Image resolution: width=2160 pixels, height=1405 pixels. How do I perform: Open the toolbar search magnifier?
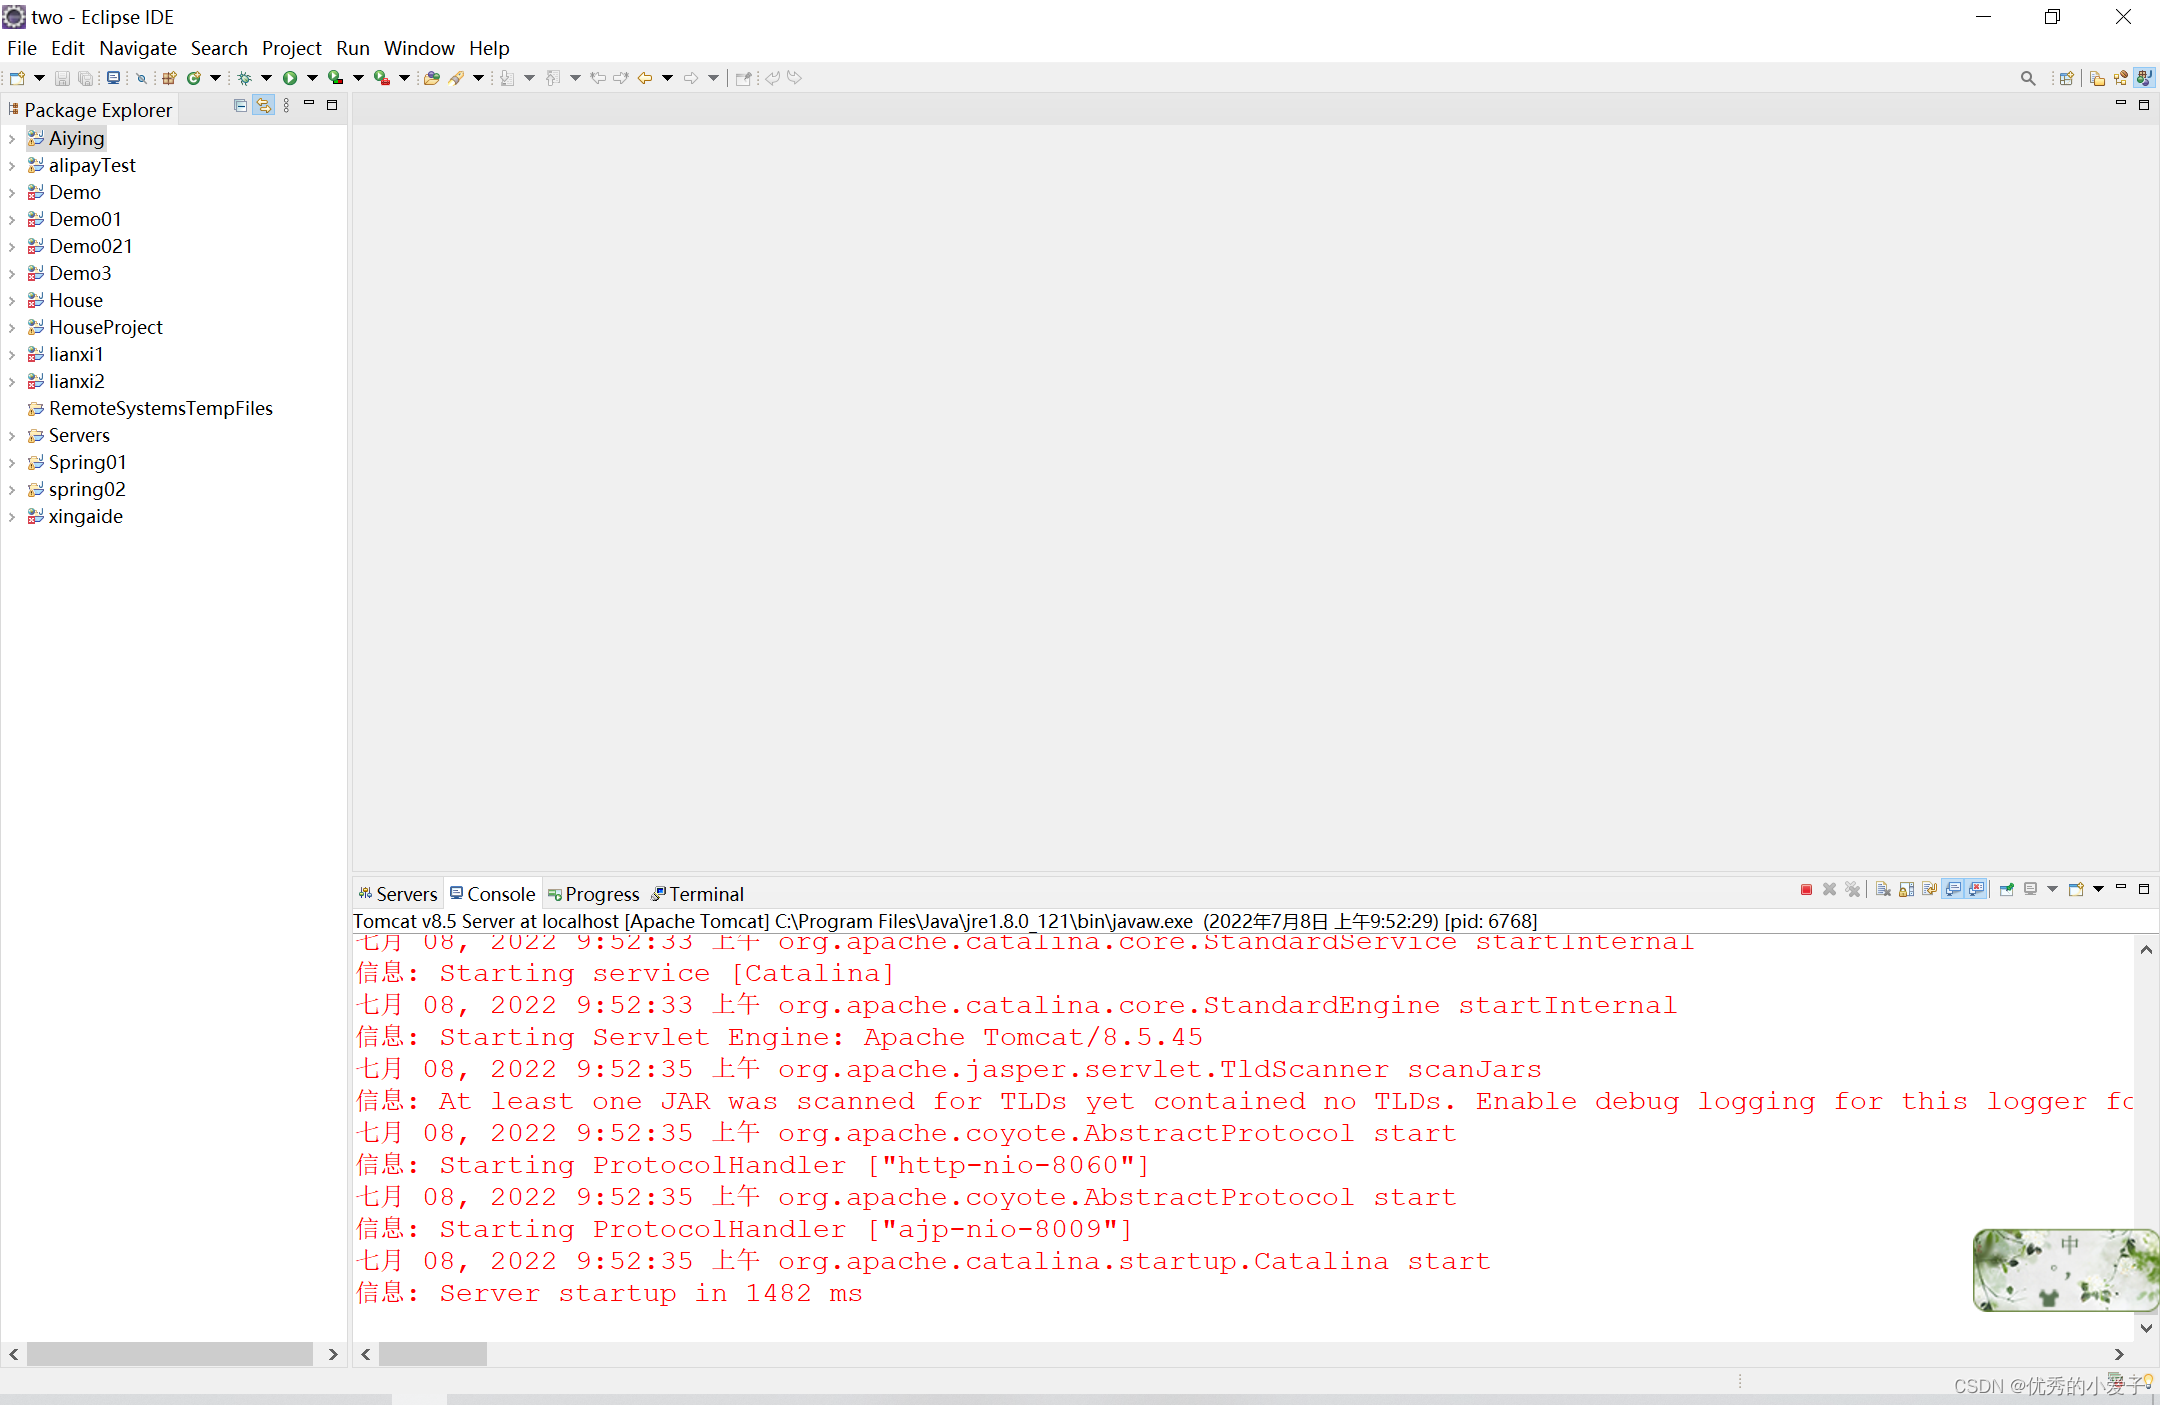pyautogui.click(x=2027, y=78)
